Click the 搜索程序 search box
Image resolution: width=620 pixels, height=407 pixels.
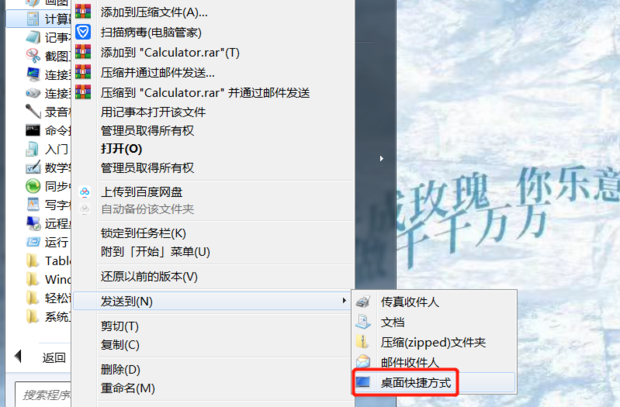[x=43, y=395]
